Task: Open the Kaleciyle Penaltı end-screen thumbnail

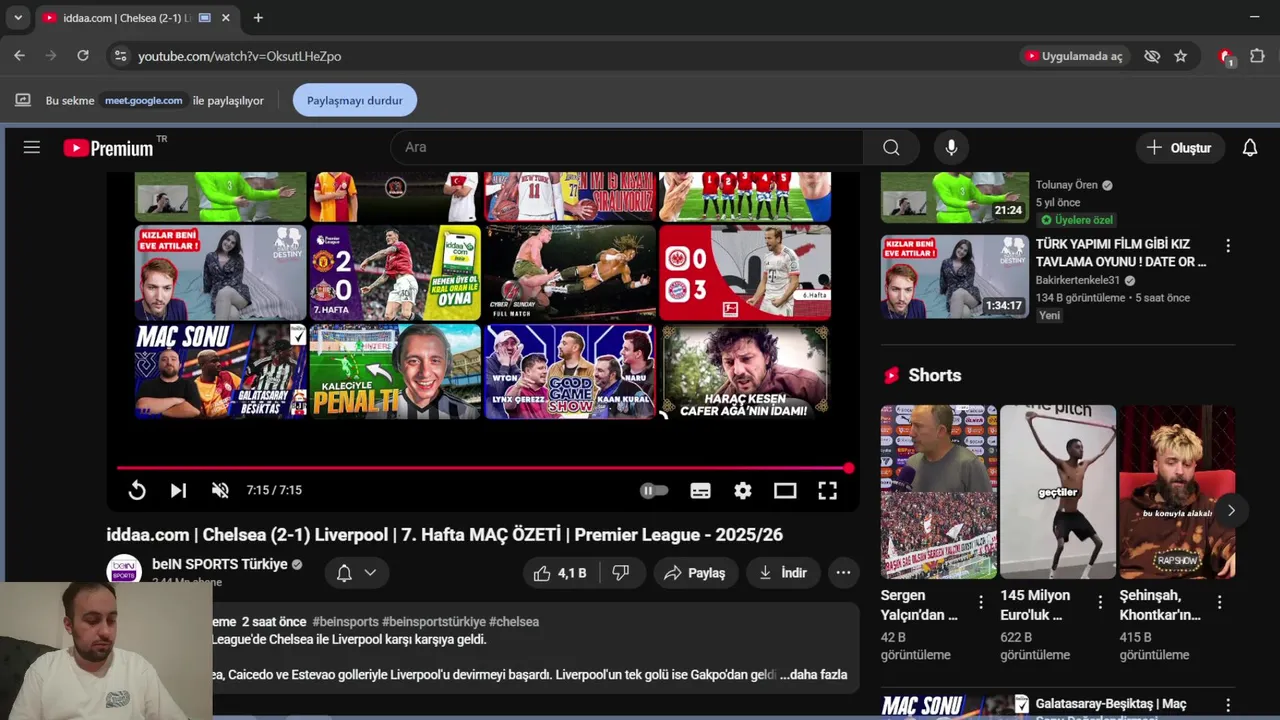Action: tap(395, 371)
